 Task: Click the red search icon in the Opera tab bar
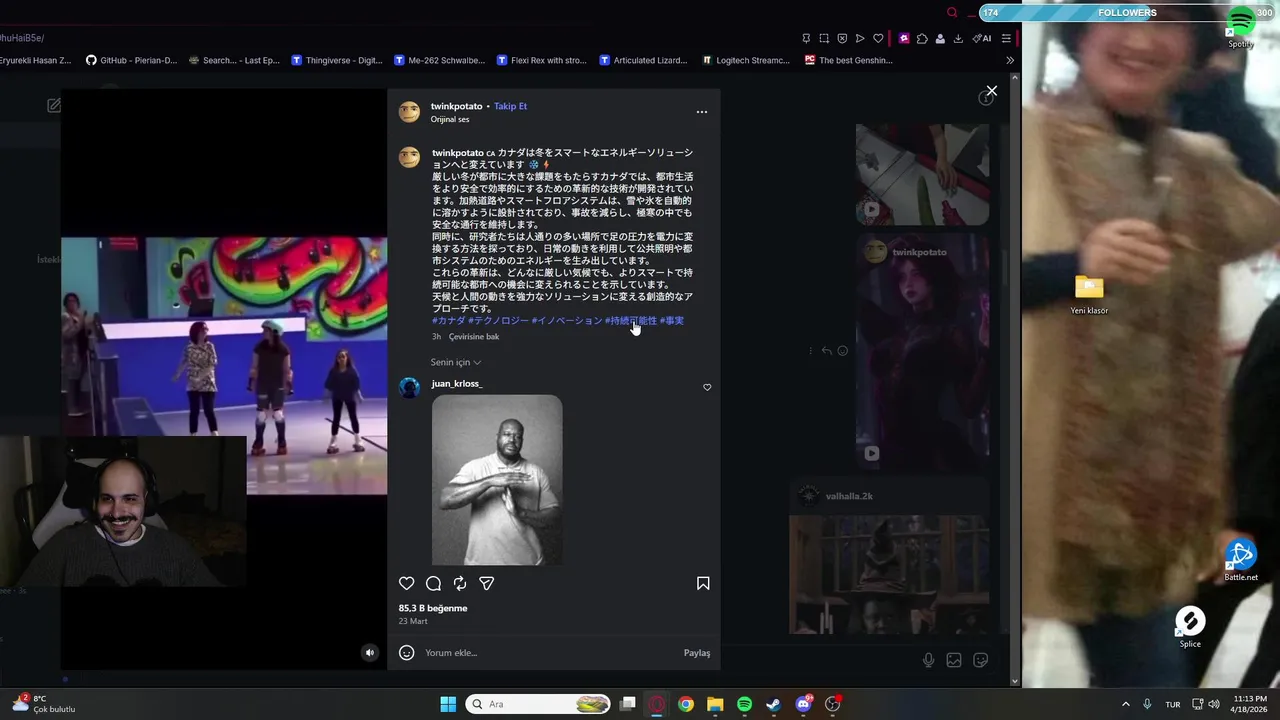(952, 13)
